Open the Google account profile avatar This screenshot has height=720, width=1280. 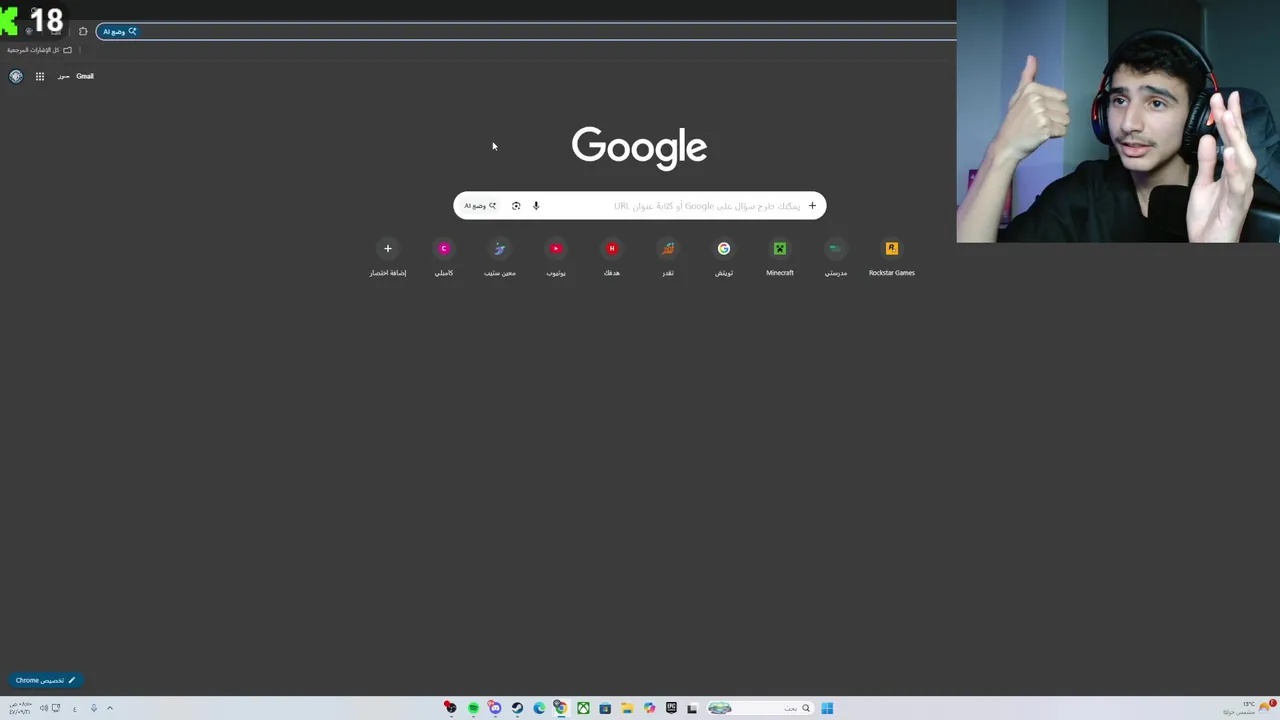click(x=16, y=76)
